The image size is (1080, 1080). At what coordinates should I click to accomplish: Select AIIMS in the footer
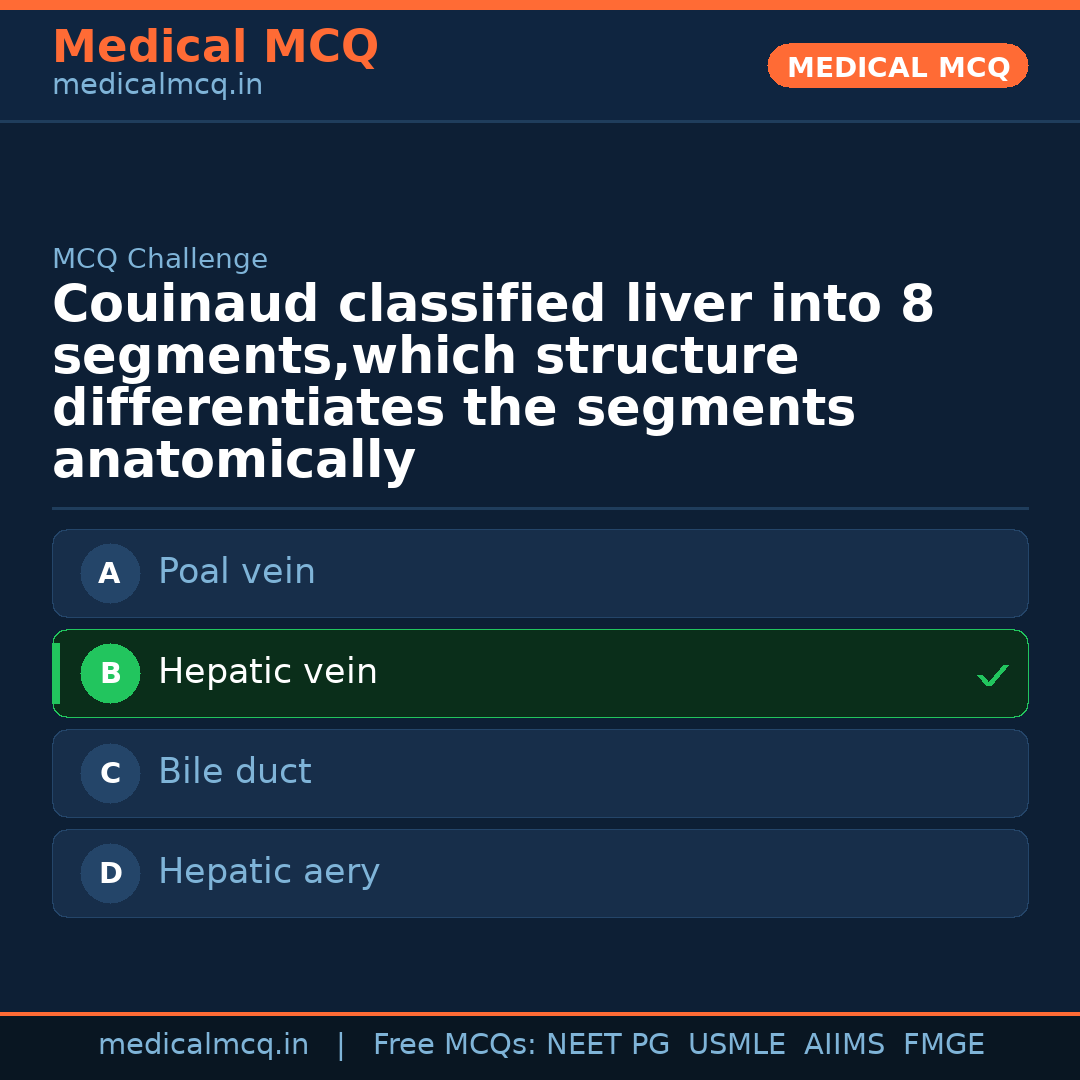[x=844, y=1045]
